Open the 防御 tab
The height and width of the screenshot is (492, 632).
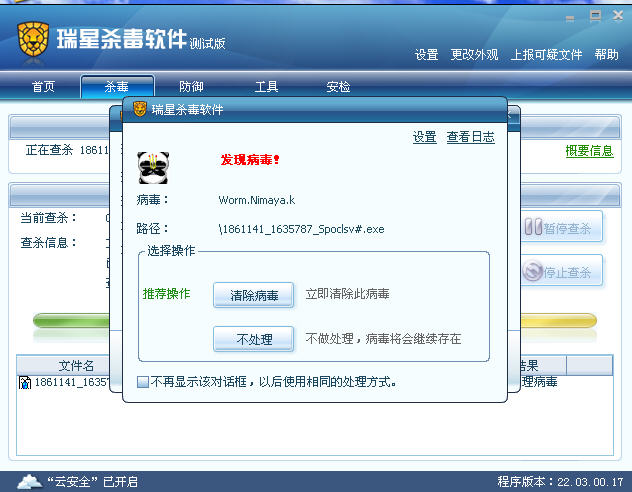click(x=191, y=87)
